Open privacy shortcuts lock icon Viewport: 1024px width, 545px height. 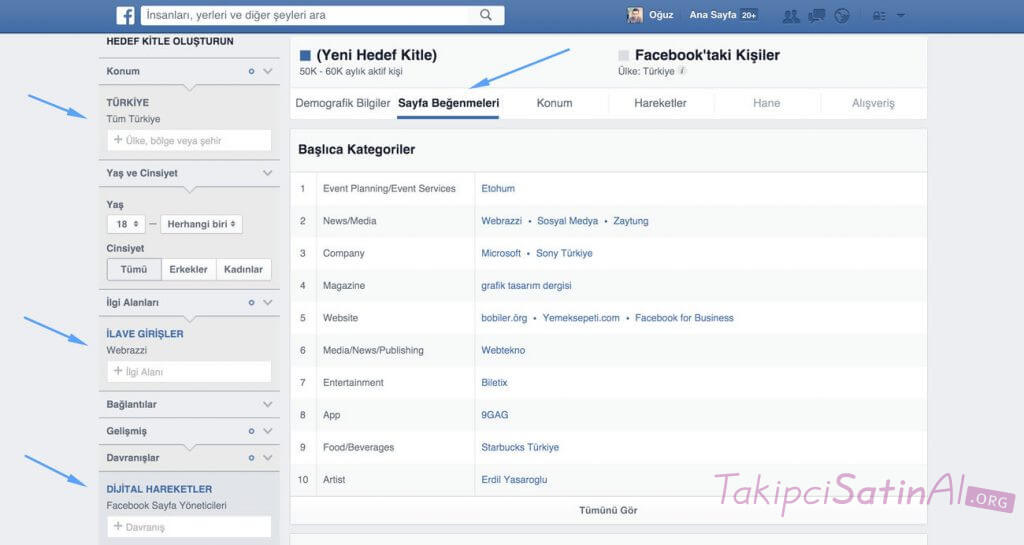tap(879, 16)
